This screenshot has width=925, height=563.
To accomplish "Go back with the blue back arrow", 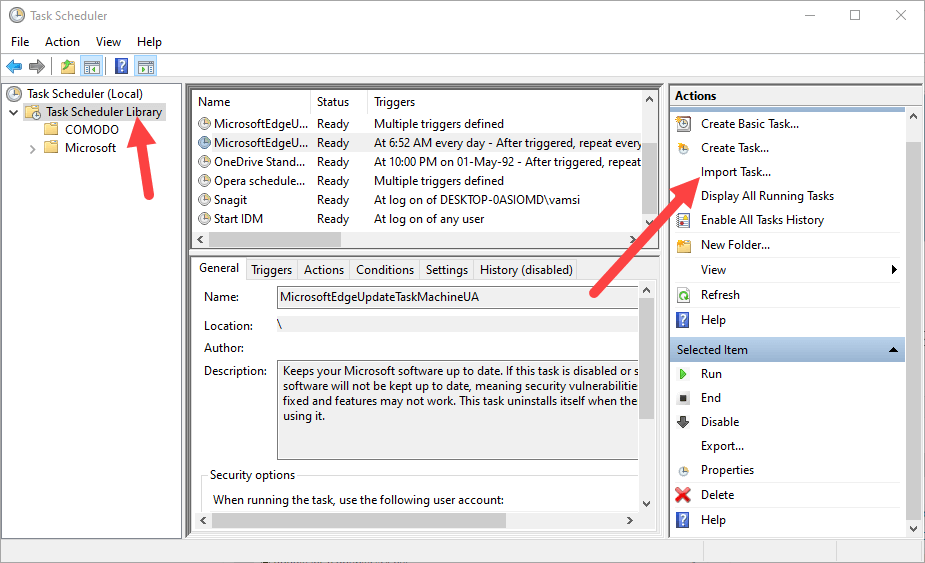I will coord(14,67).
